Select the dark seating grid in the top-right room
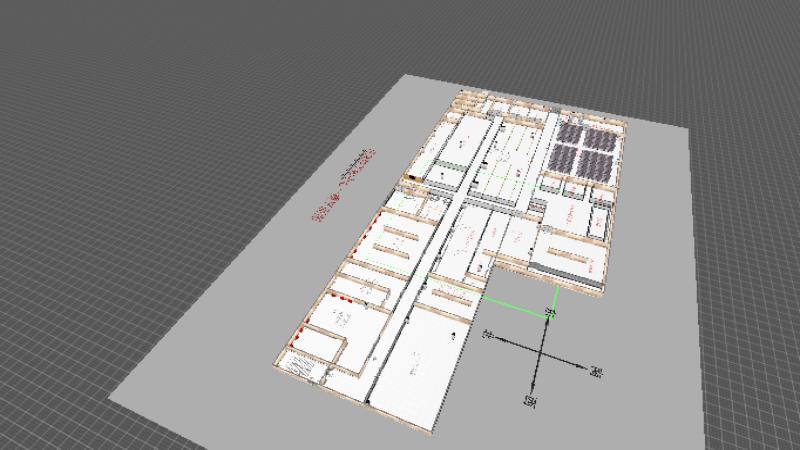 (x=587, y=151)
